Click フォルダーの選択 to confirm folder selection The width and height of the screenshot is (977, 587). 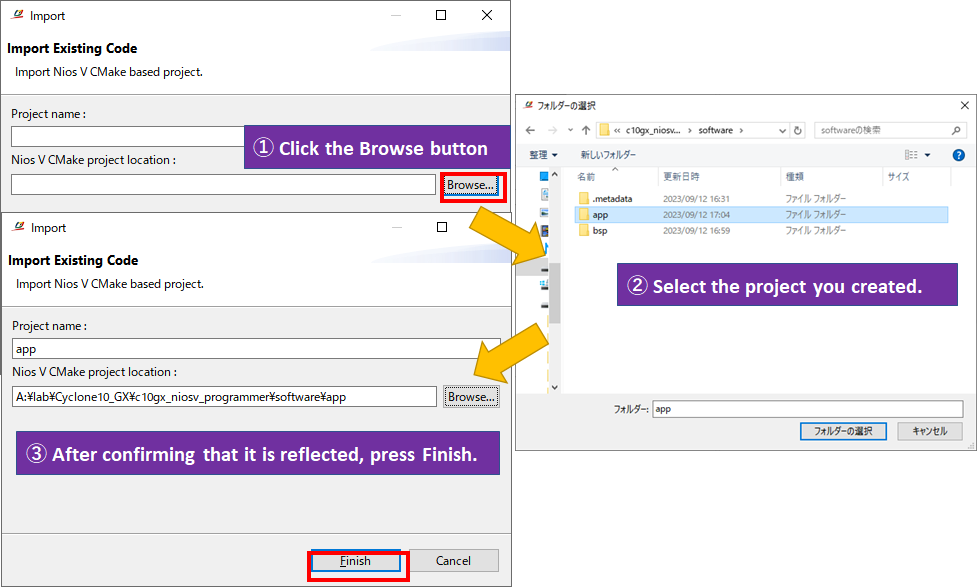pos(844,429)
